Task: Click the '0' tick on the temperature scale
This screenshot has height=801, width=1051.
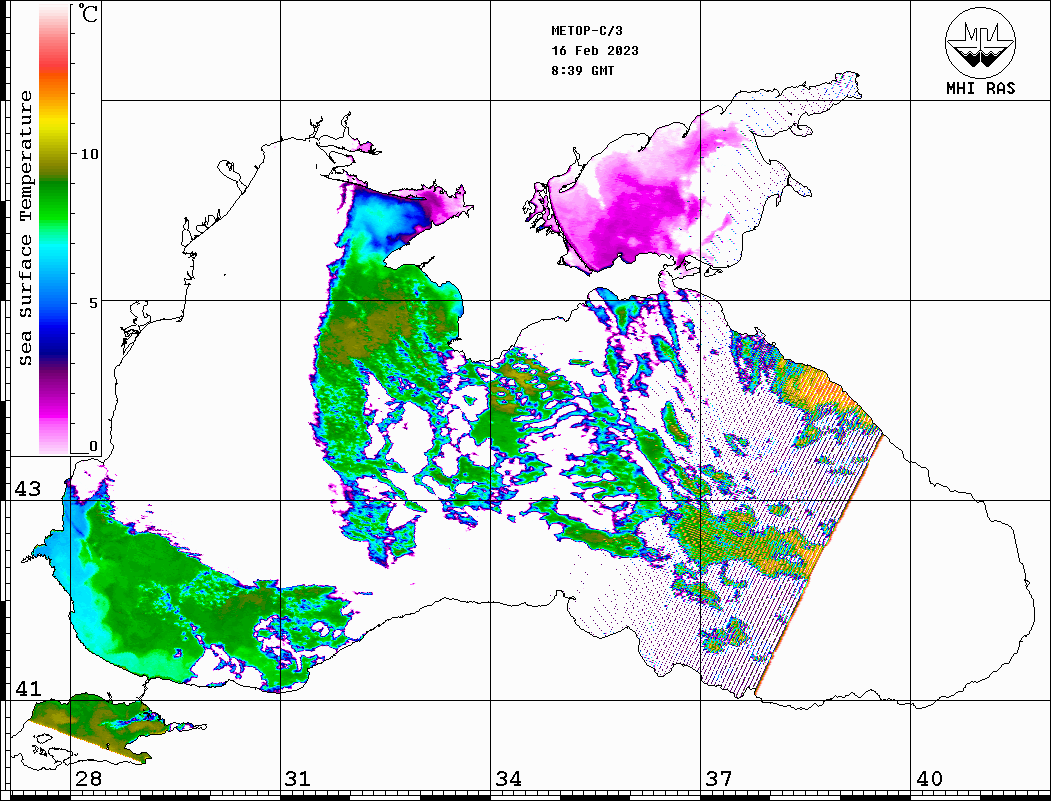Action: [x=93, y=446]
